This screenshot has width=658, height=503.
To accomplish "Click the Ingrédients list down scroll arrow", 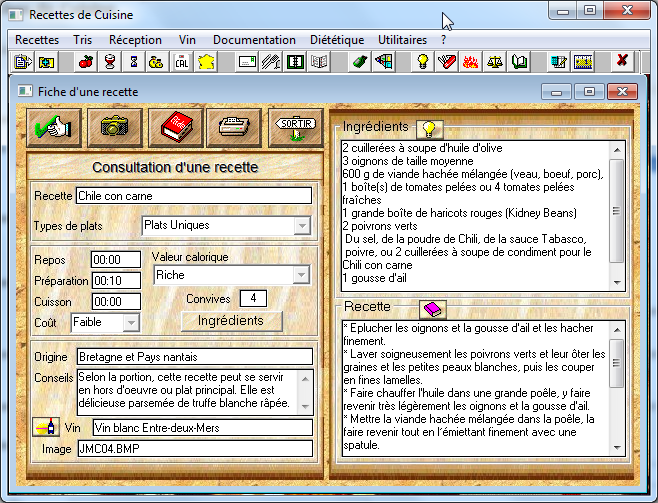I will tap(617, 282).
